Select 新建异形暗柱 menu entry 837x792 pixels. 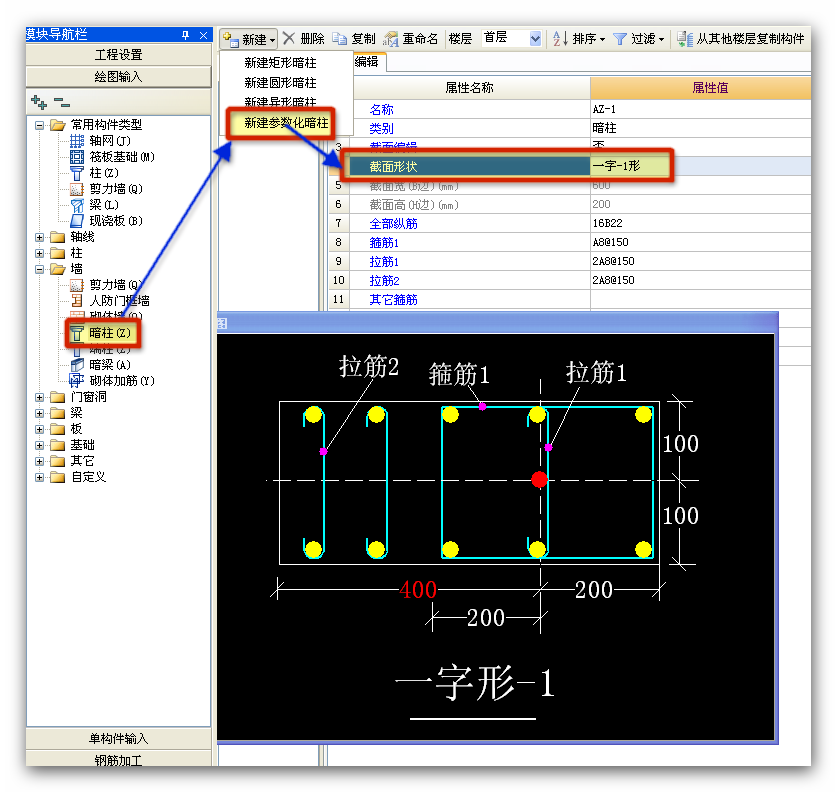281,101
